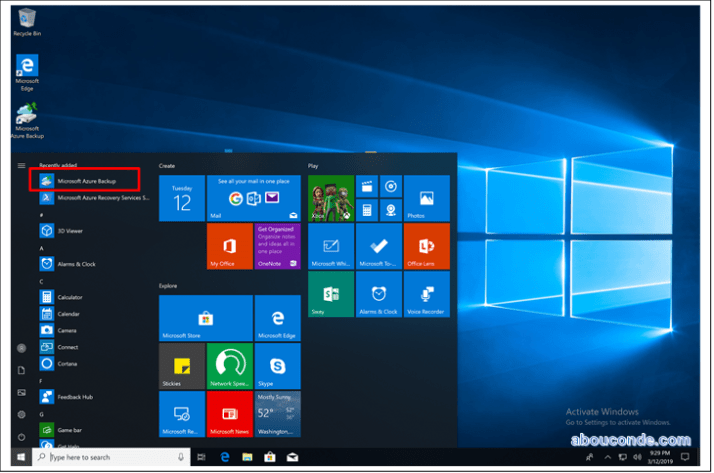Open the Voice Recorder tile
714x473 pixels.
coord(426,295)
